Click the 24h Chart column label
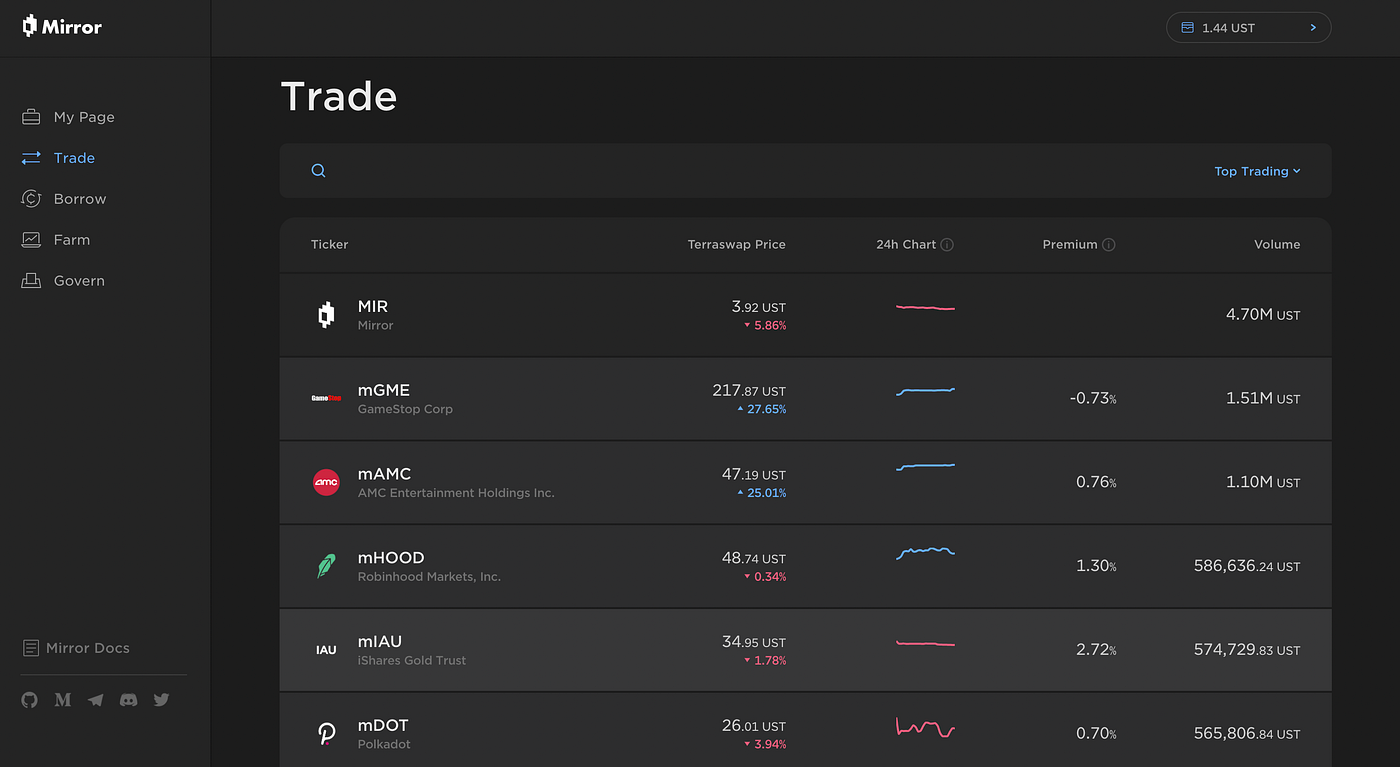This screenshot has height=767, width=1400. click(906, 245)
